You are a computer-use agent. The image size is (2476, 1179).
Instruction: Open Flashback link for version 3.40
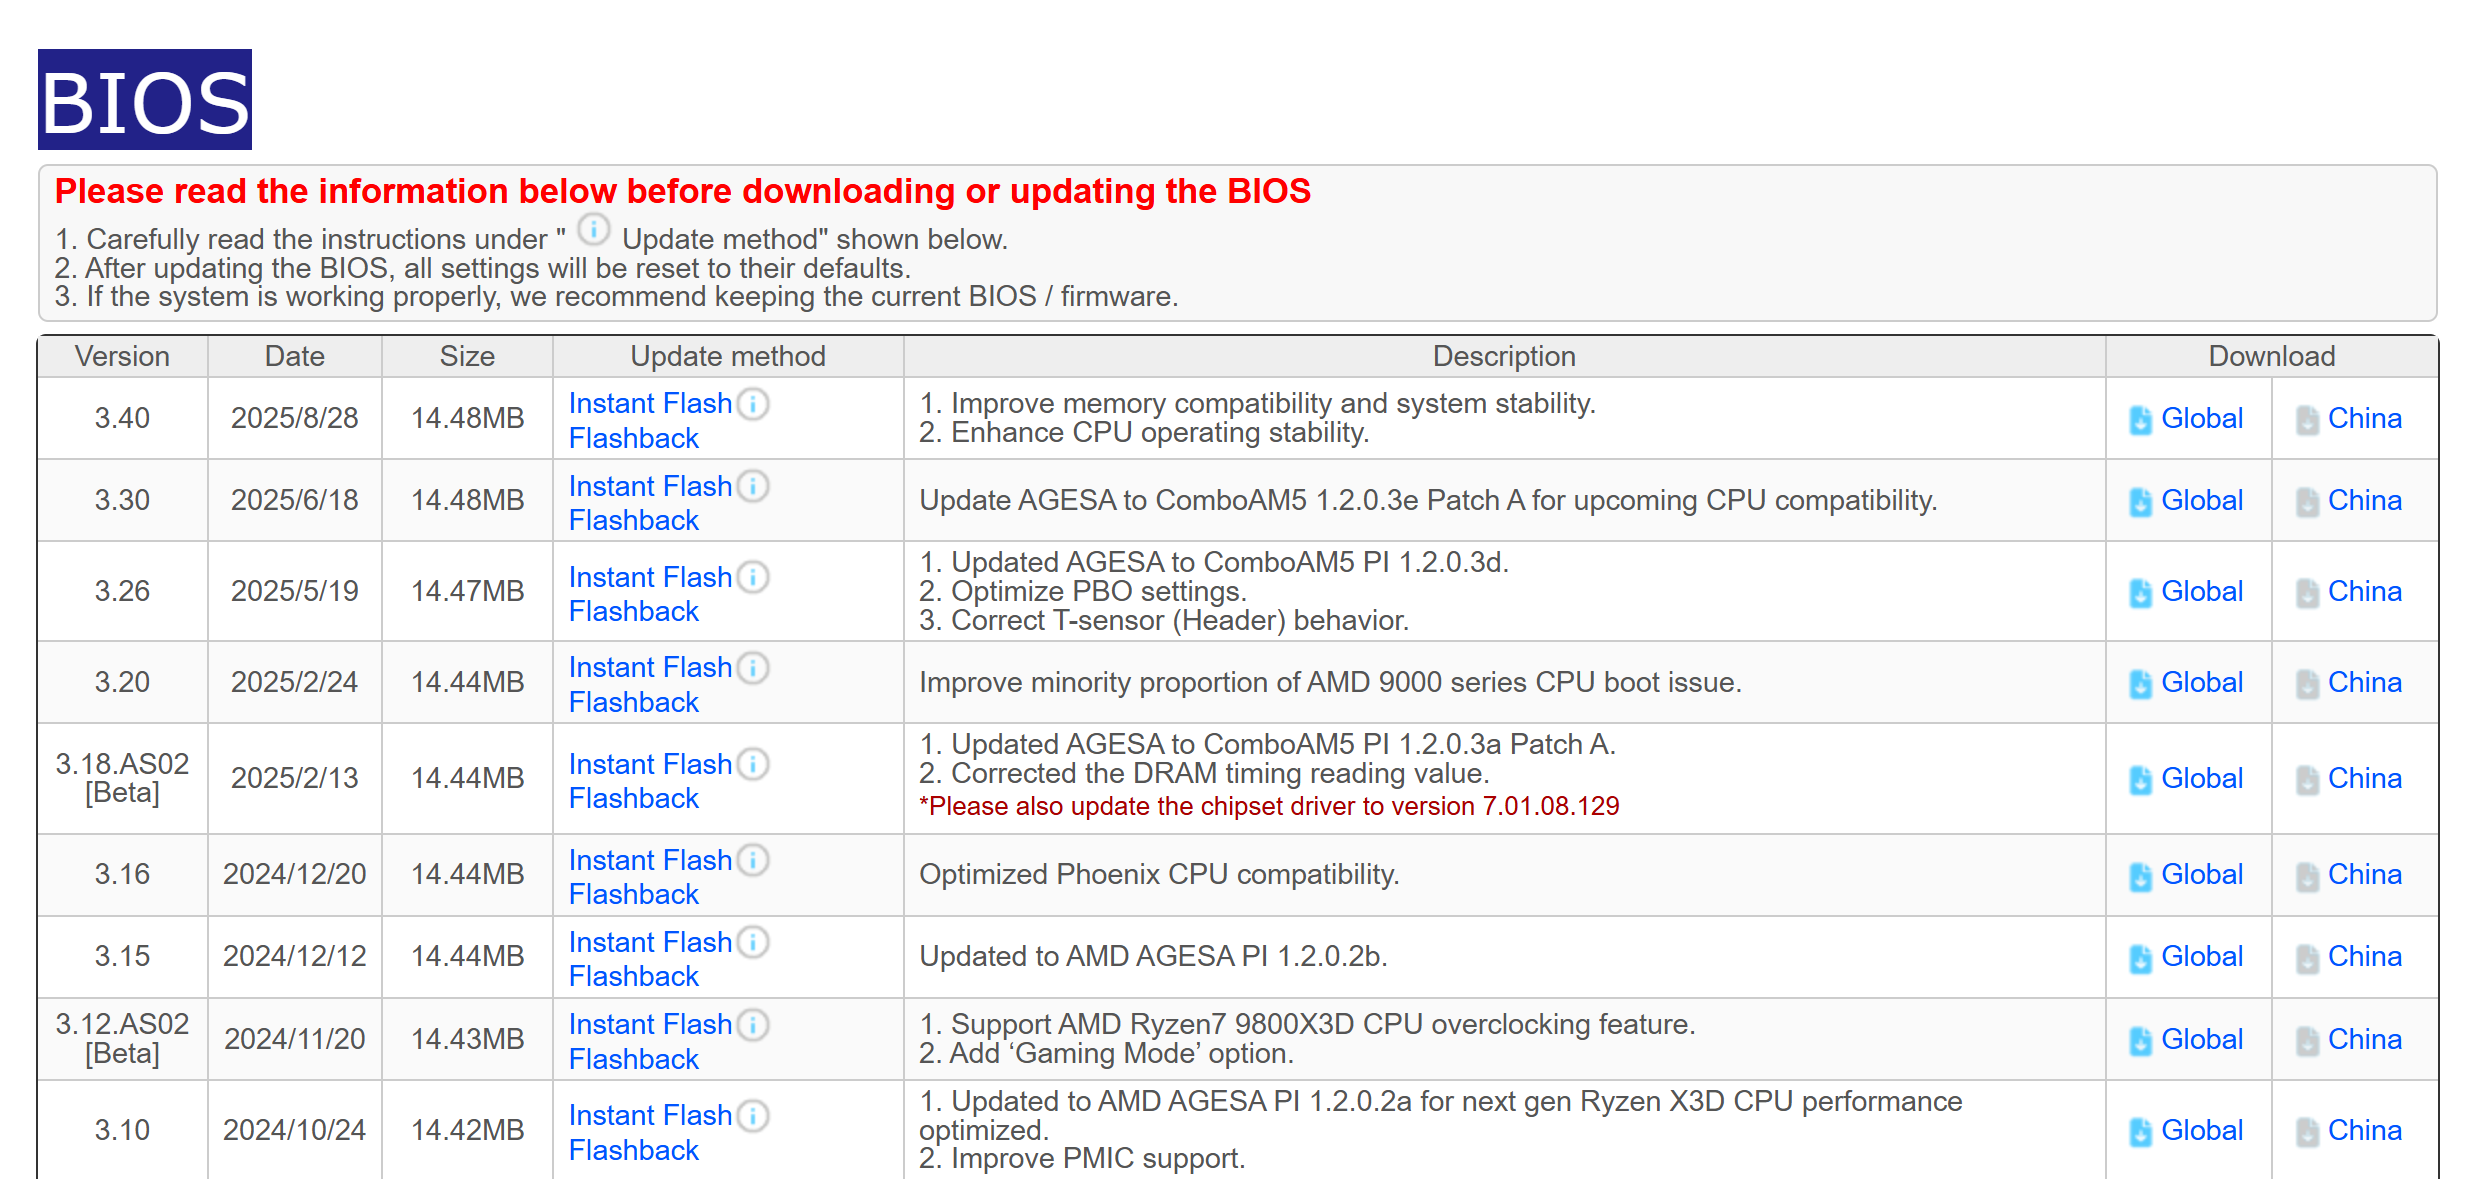pos(633,438)
